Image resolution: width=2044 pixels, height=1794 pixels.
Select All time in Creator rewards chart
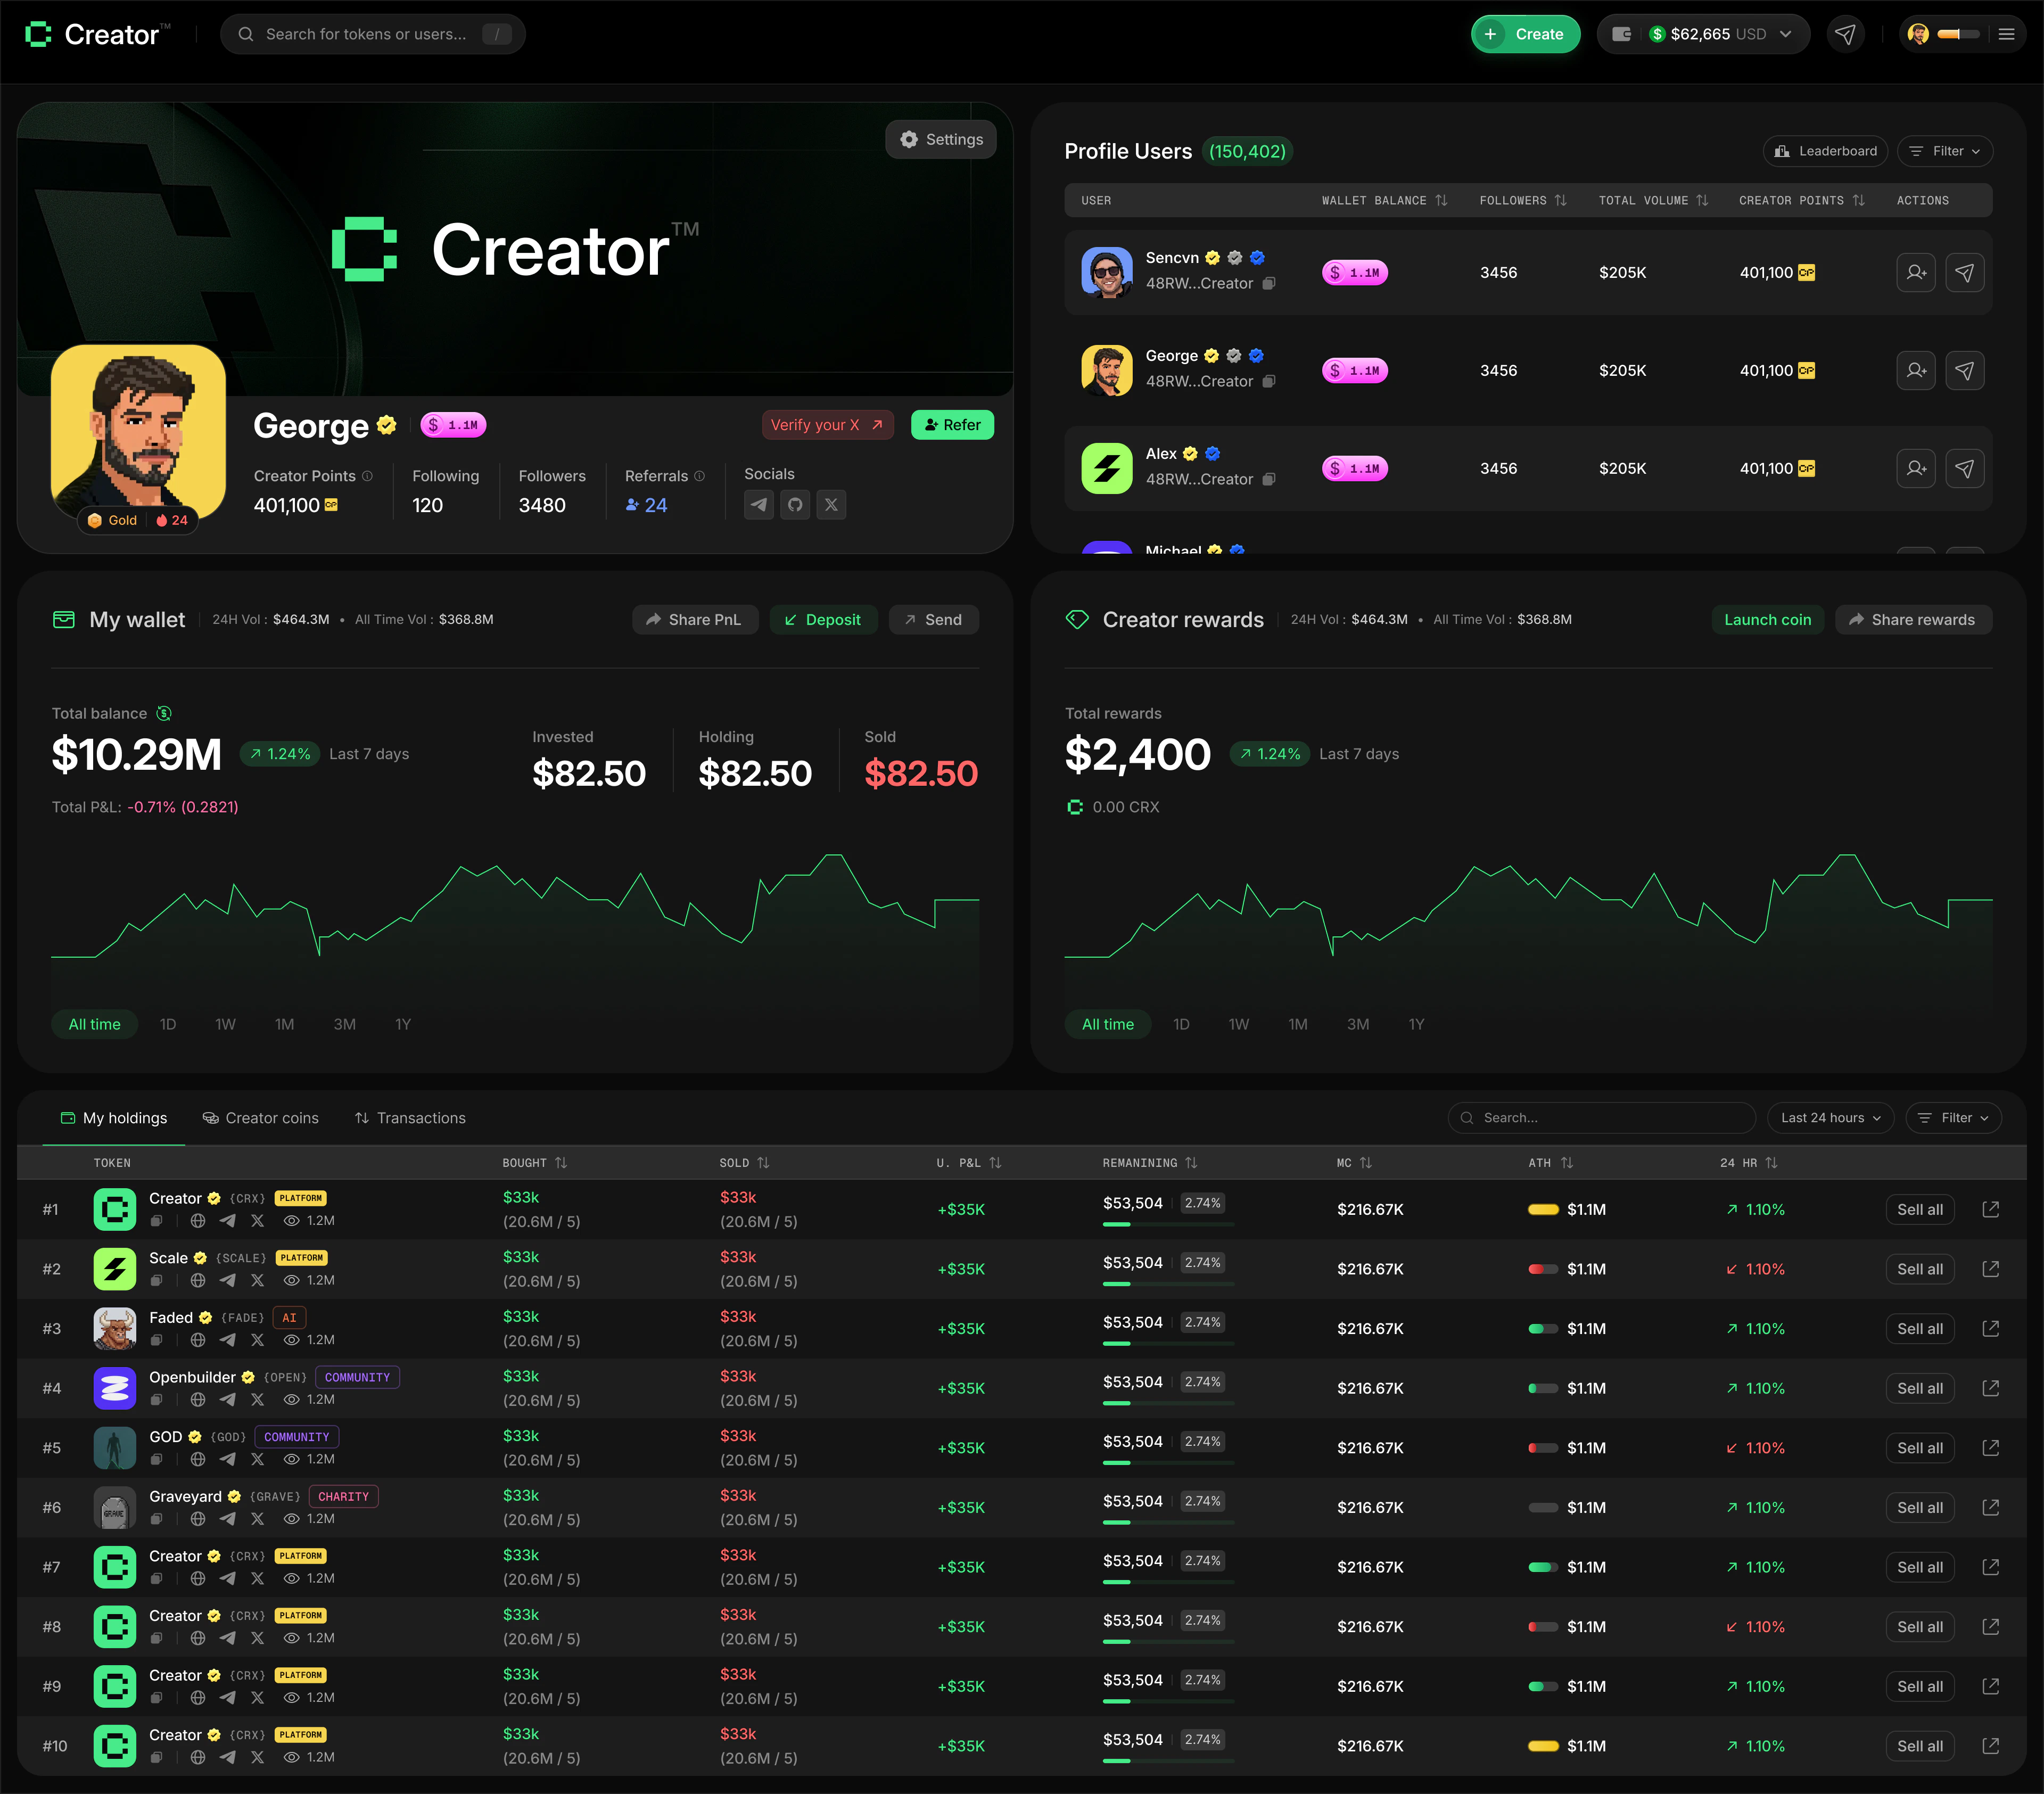(x=1108, y=1024)
